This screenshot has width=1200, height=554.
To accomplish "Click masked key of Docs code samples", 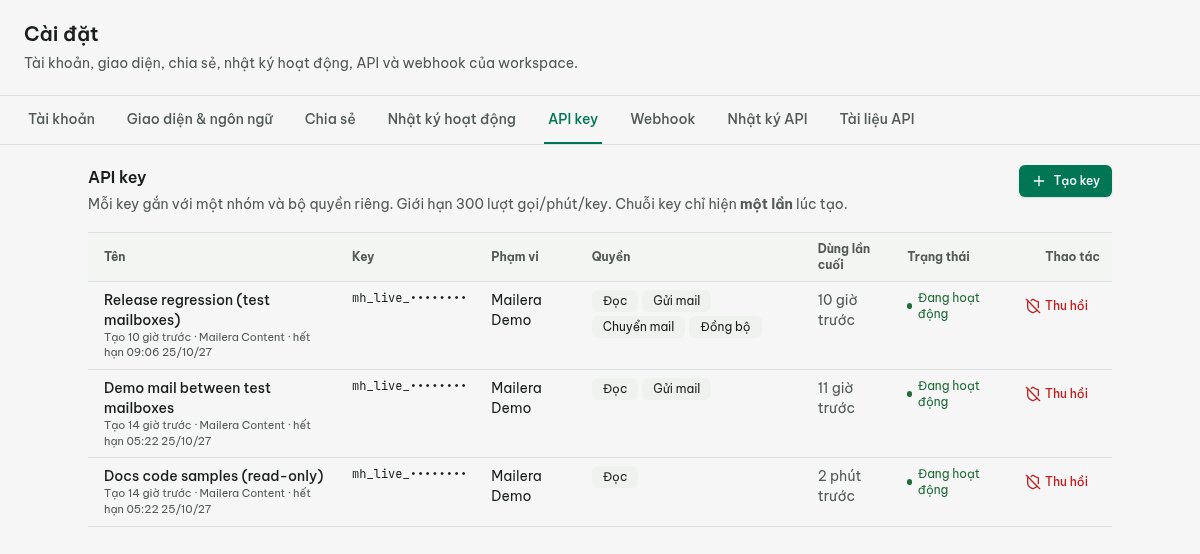I will coord(409,474).
